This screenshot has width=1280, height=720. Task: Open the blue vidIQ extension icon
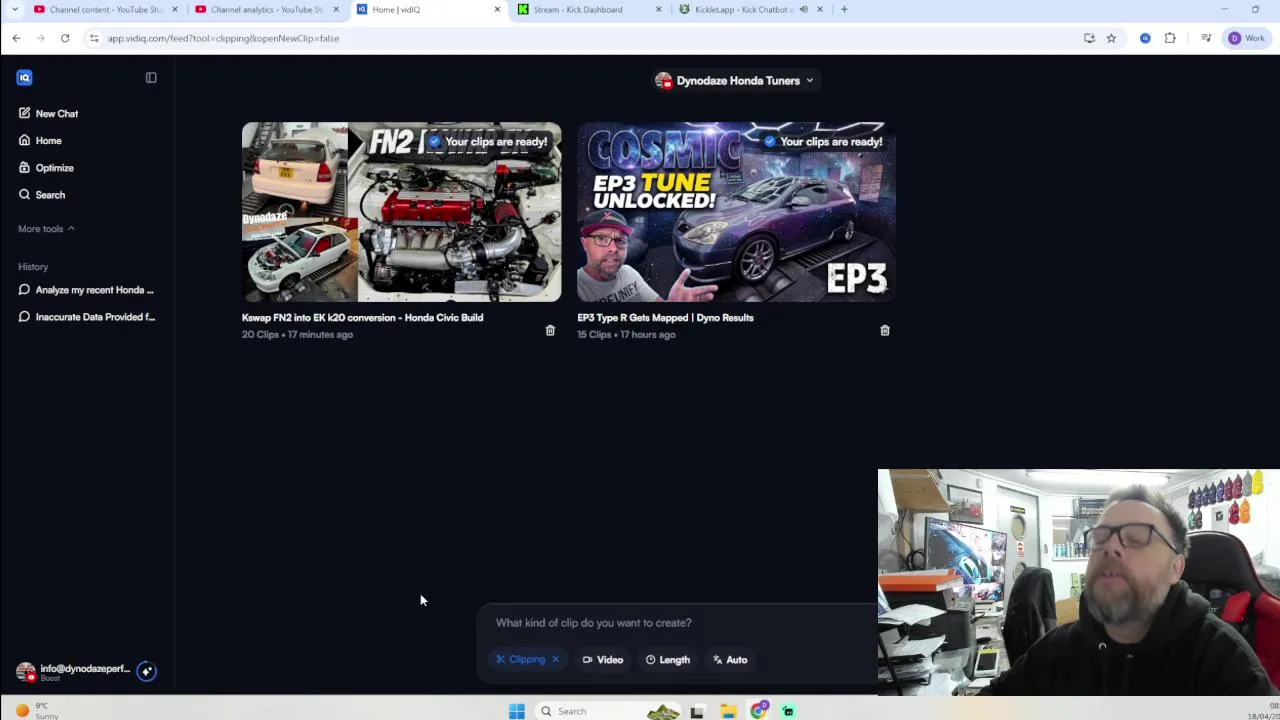pyautogui.click(x=1145, y=38)
